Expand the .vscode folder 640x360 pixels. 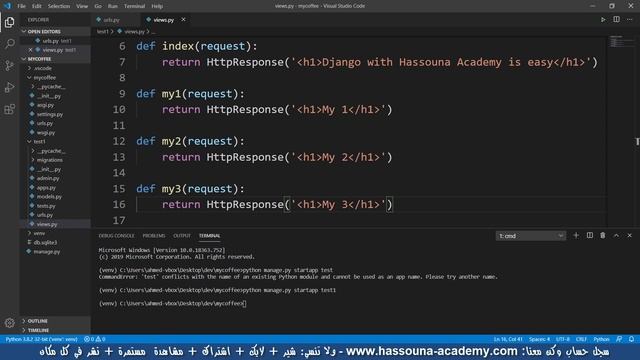pos(43,68)
